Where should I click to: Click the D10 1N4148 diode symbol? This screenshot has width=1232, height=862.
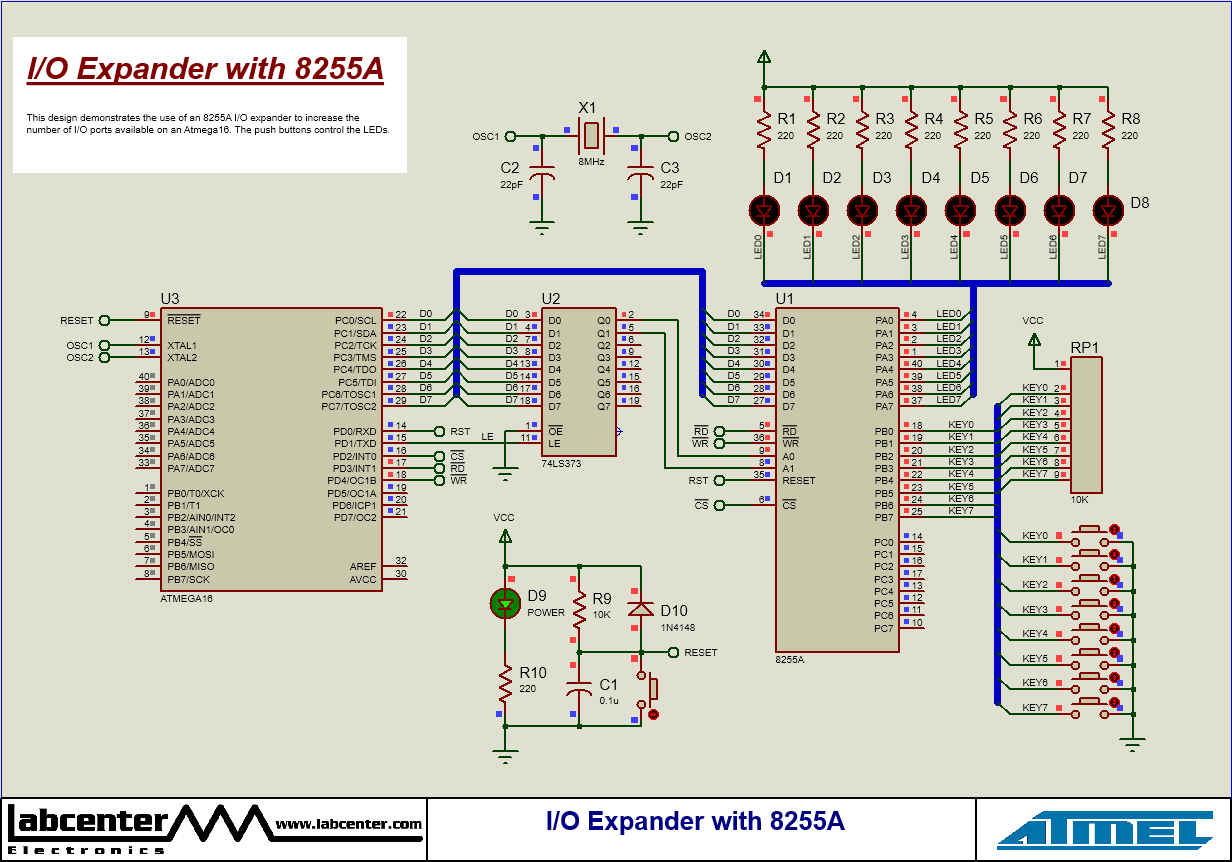[640, 608]
